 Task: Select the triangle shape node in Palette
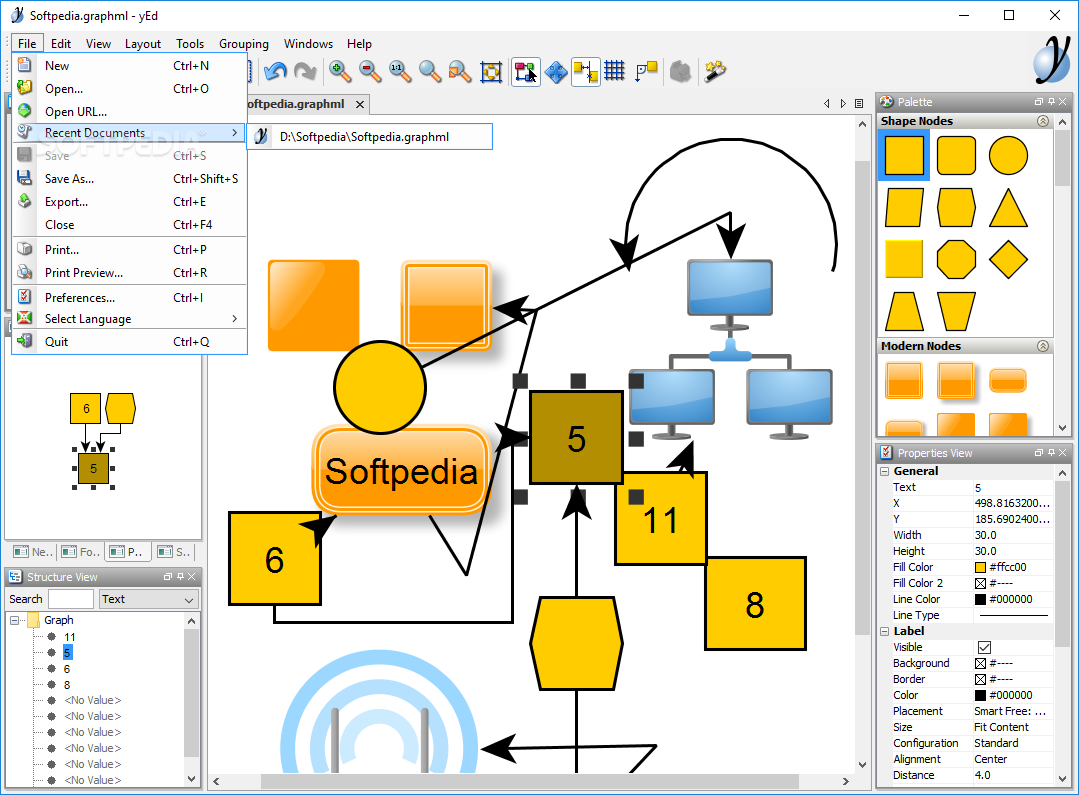(1008, 207)
